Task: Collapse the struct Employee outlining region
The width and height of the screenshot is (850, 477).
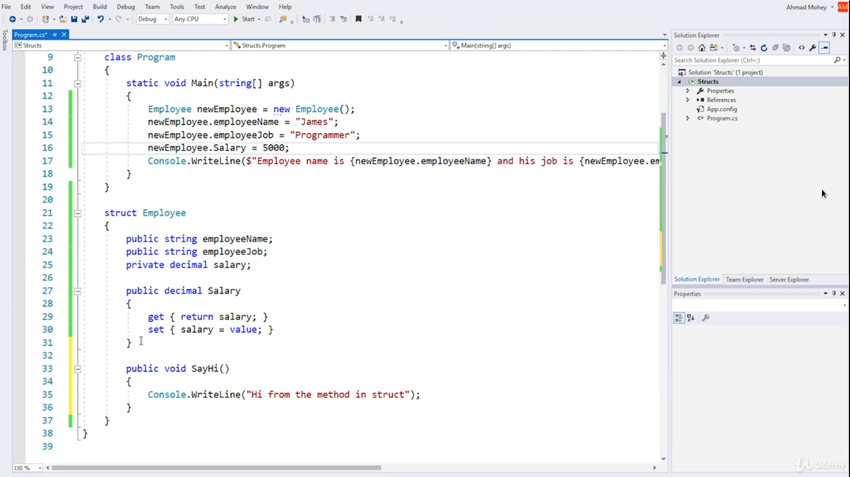Action: [78, 213]
